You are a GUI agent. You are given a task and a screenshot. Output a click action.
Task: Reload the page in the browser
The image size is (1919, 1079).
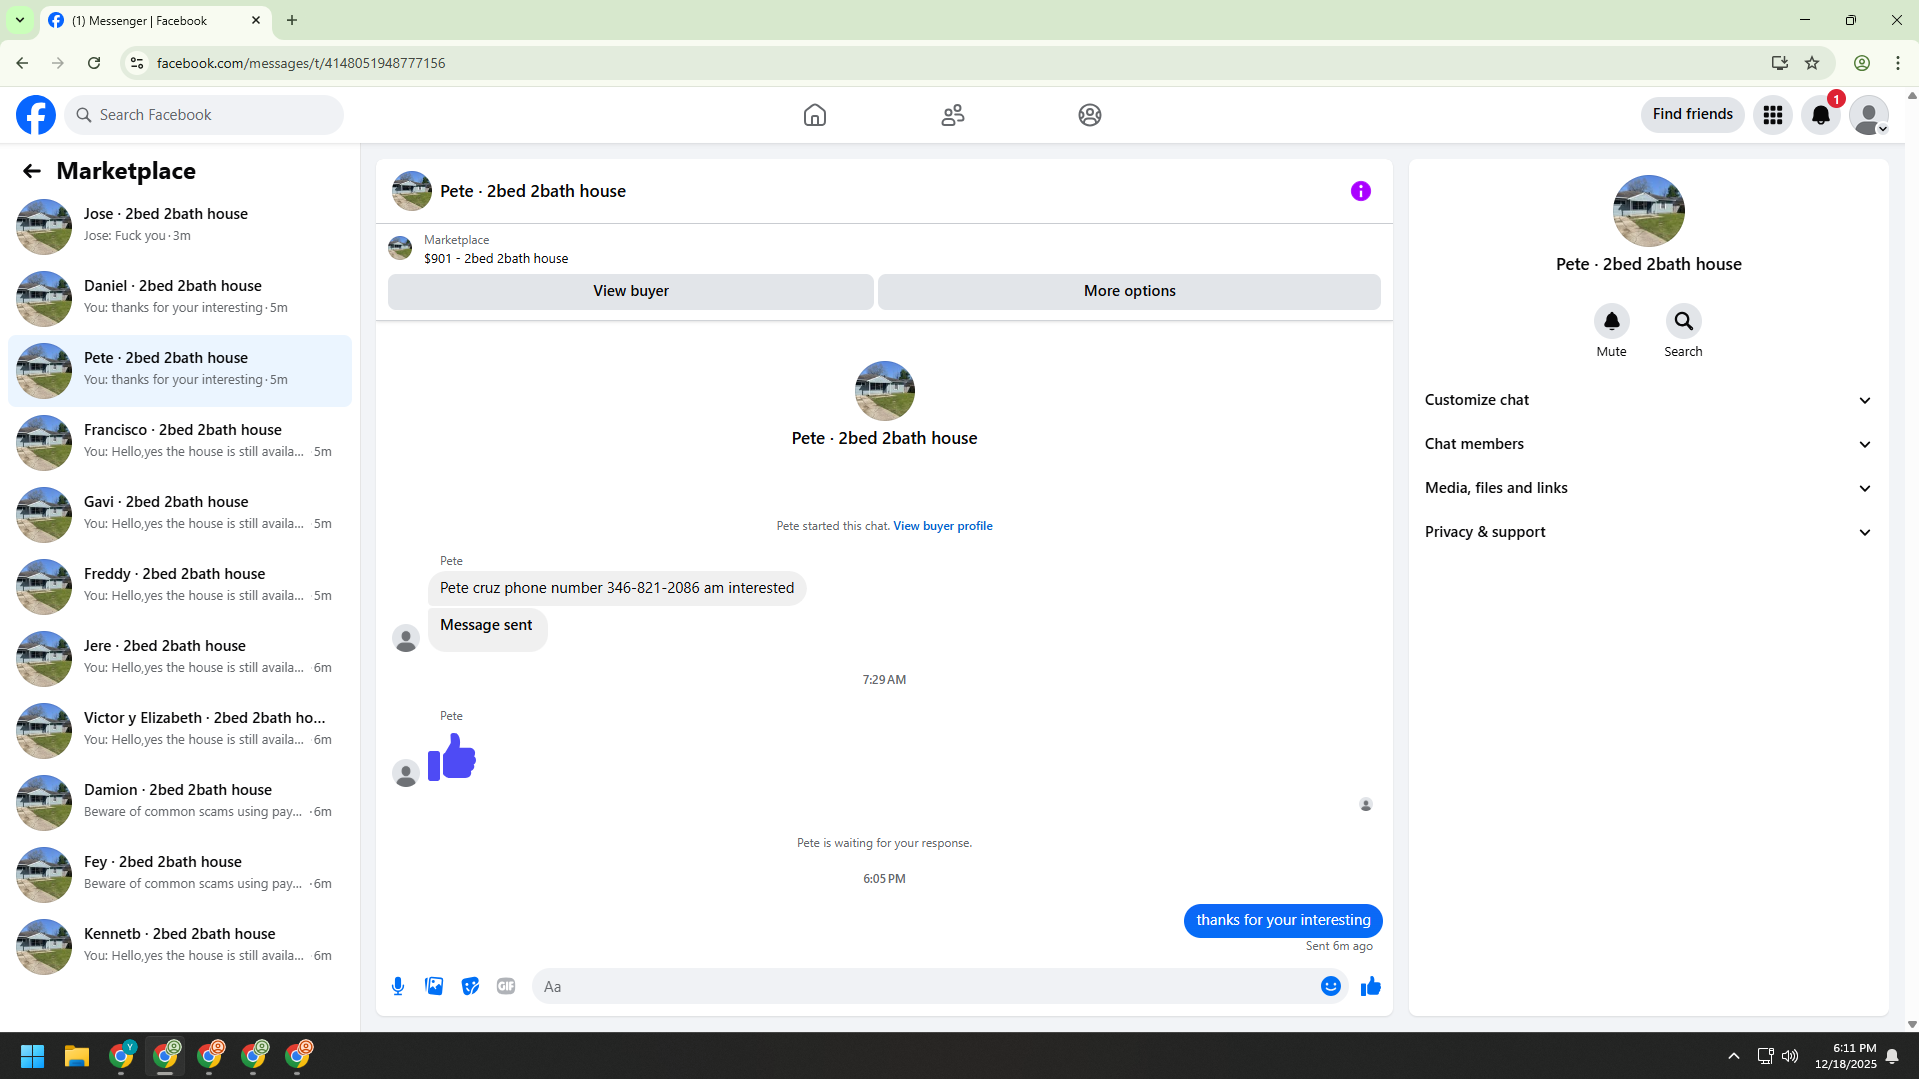[94, 63]
